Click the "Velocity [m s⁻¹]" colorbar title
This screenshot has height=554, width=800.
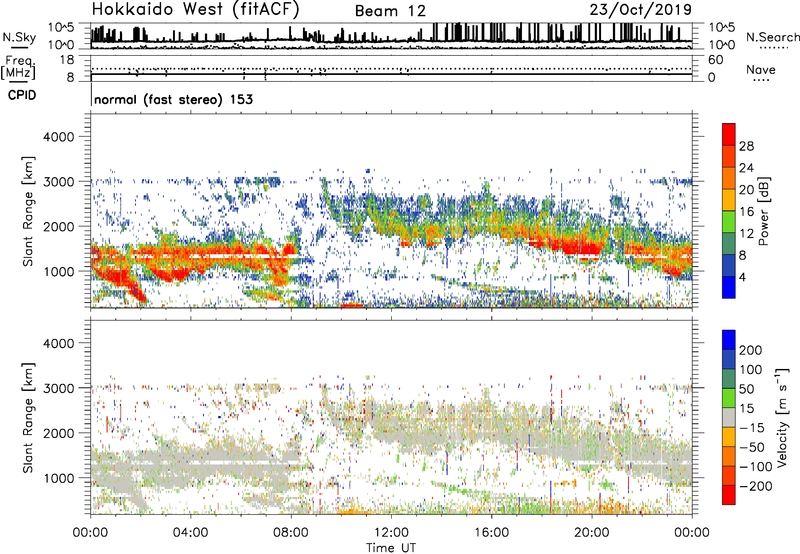(x=782, y=417)
